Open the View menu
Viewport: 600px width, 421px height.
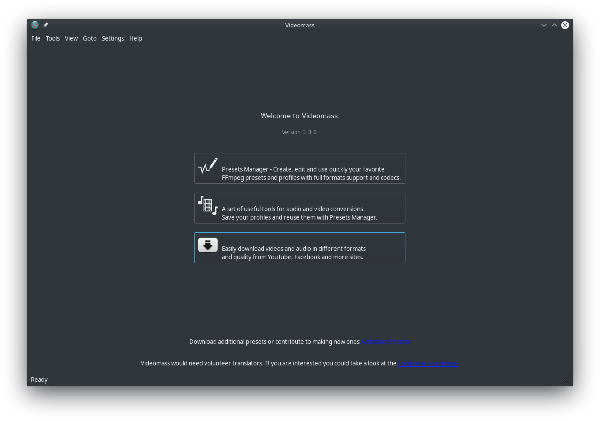click(71, 38)
